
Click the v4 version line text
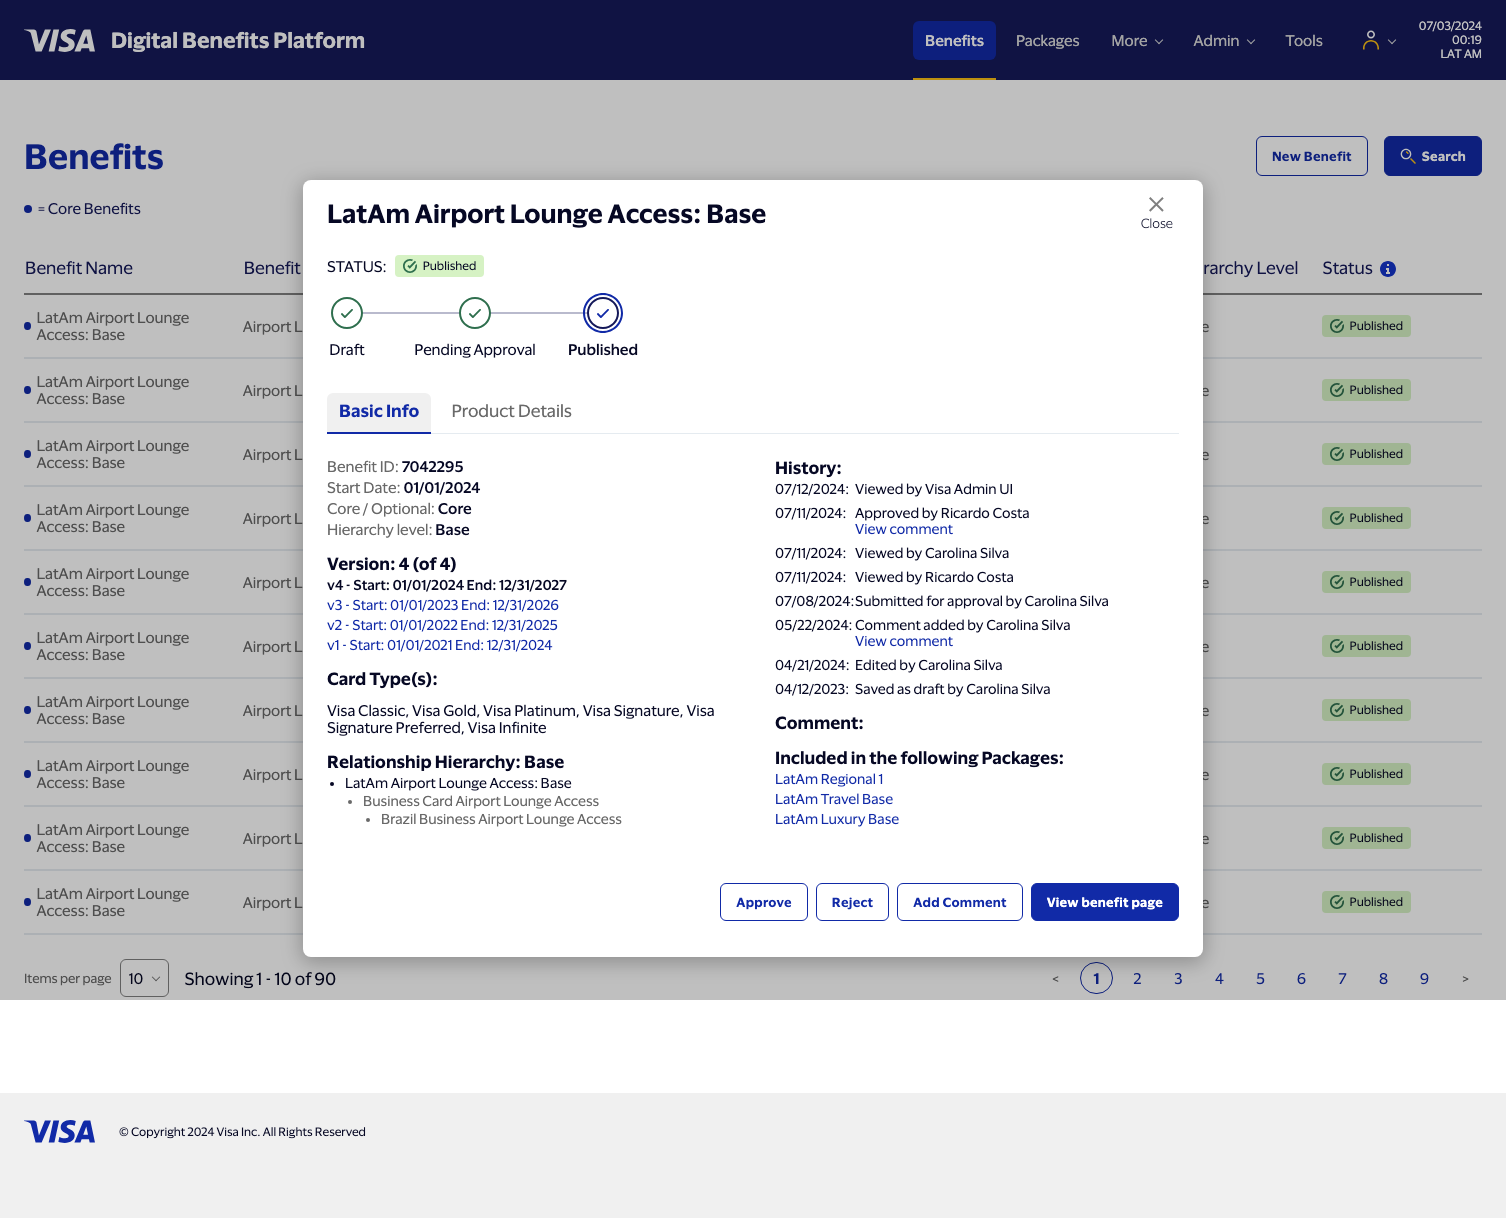click(447, 585)
